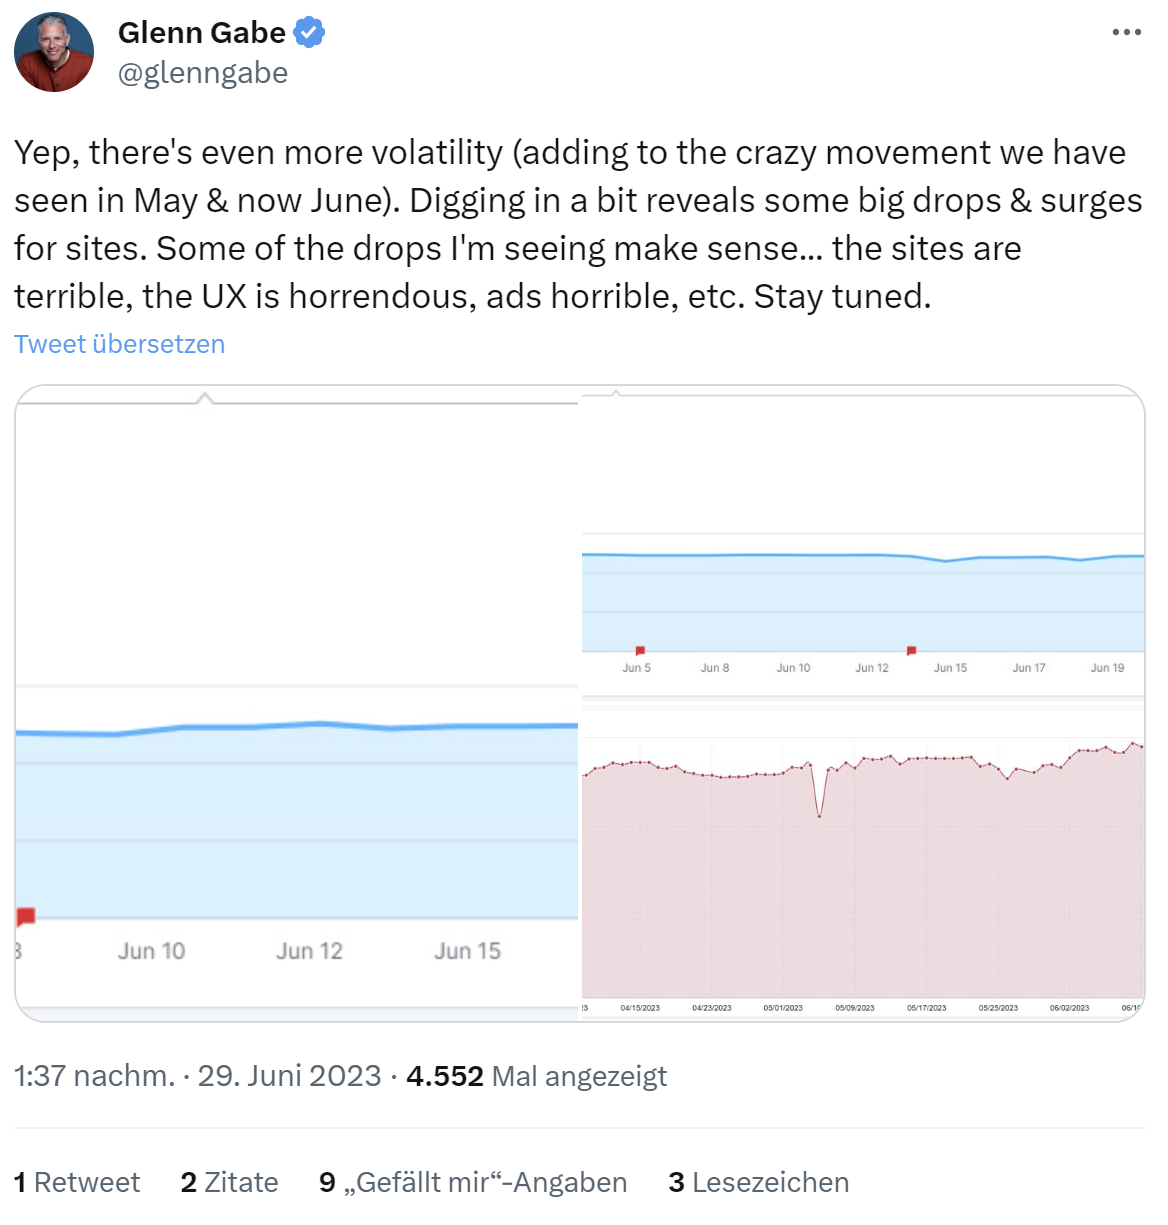The image size is (1168, 1225).
Task: Open the 9 Gefällt mir likes list
Action: pyautogui.click(x=472, y=1182)
